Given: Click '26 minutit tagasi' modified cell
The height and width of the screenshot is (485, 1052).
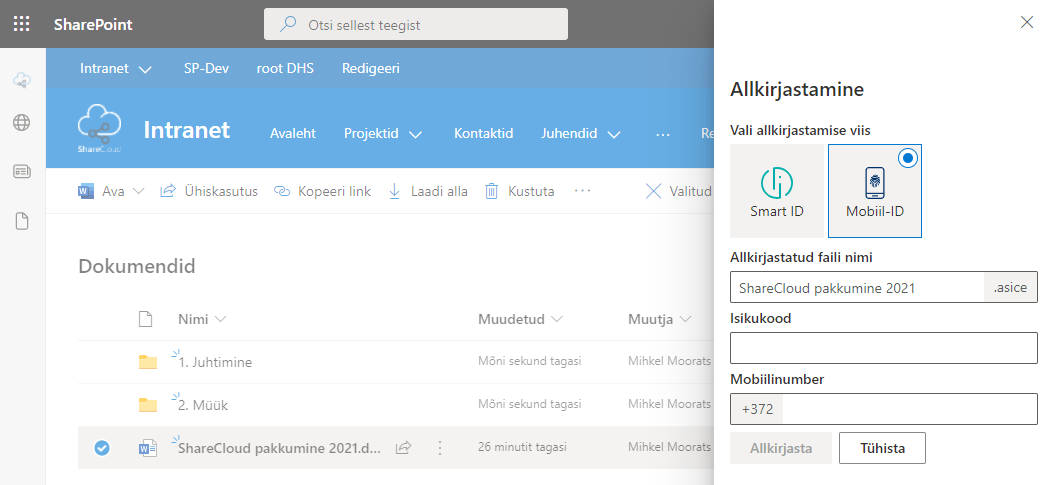Looking at the screenshot, I should coord(522,447).
